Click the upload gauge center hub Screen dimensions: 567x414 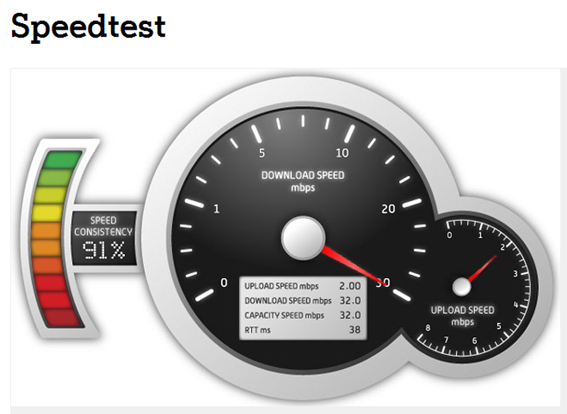(x=462, y=287)
